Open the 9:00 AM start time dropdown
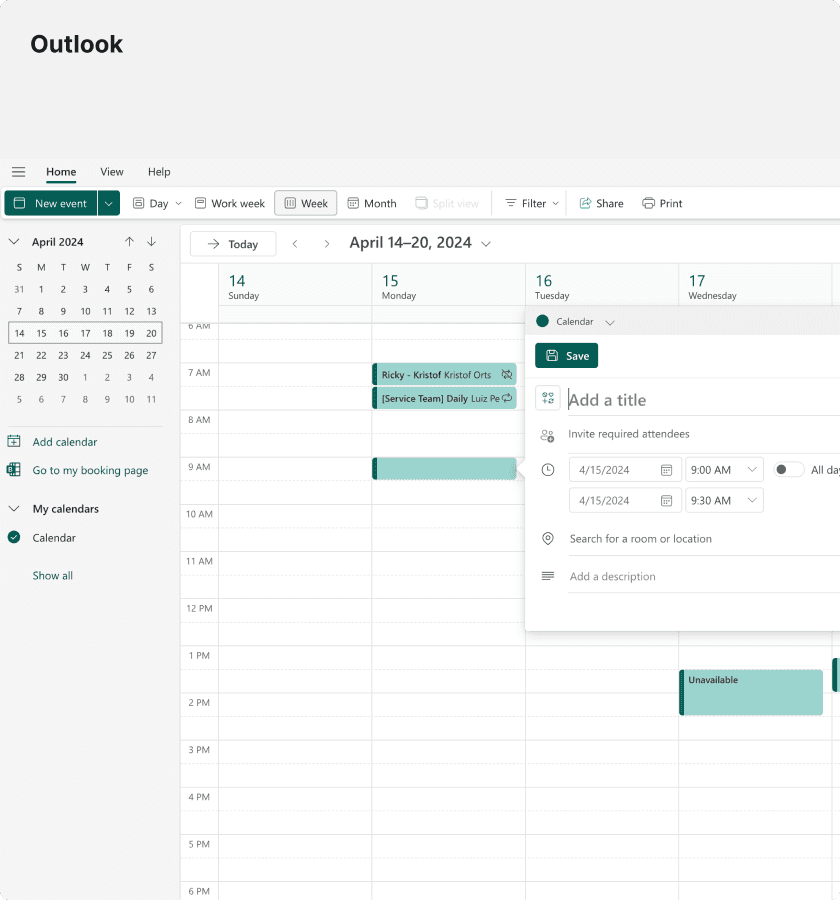 coord(724,470)
